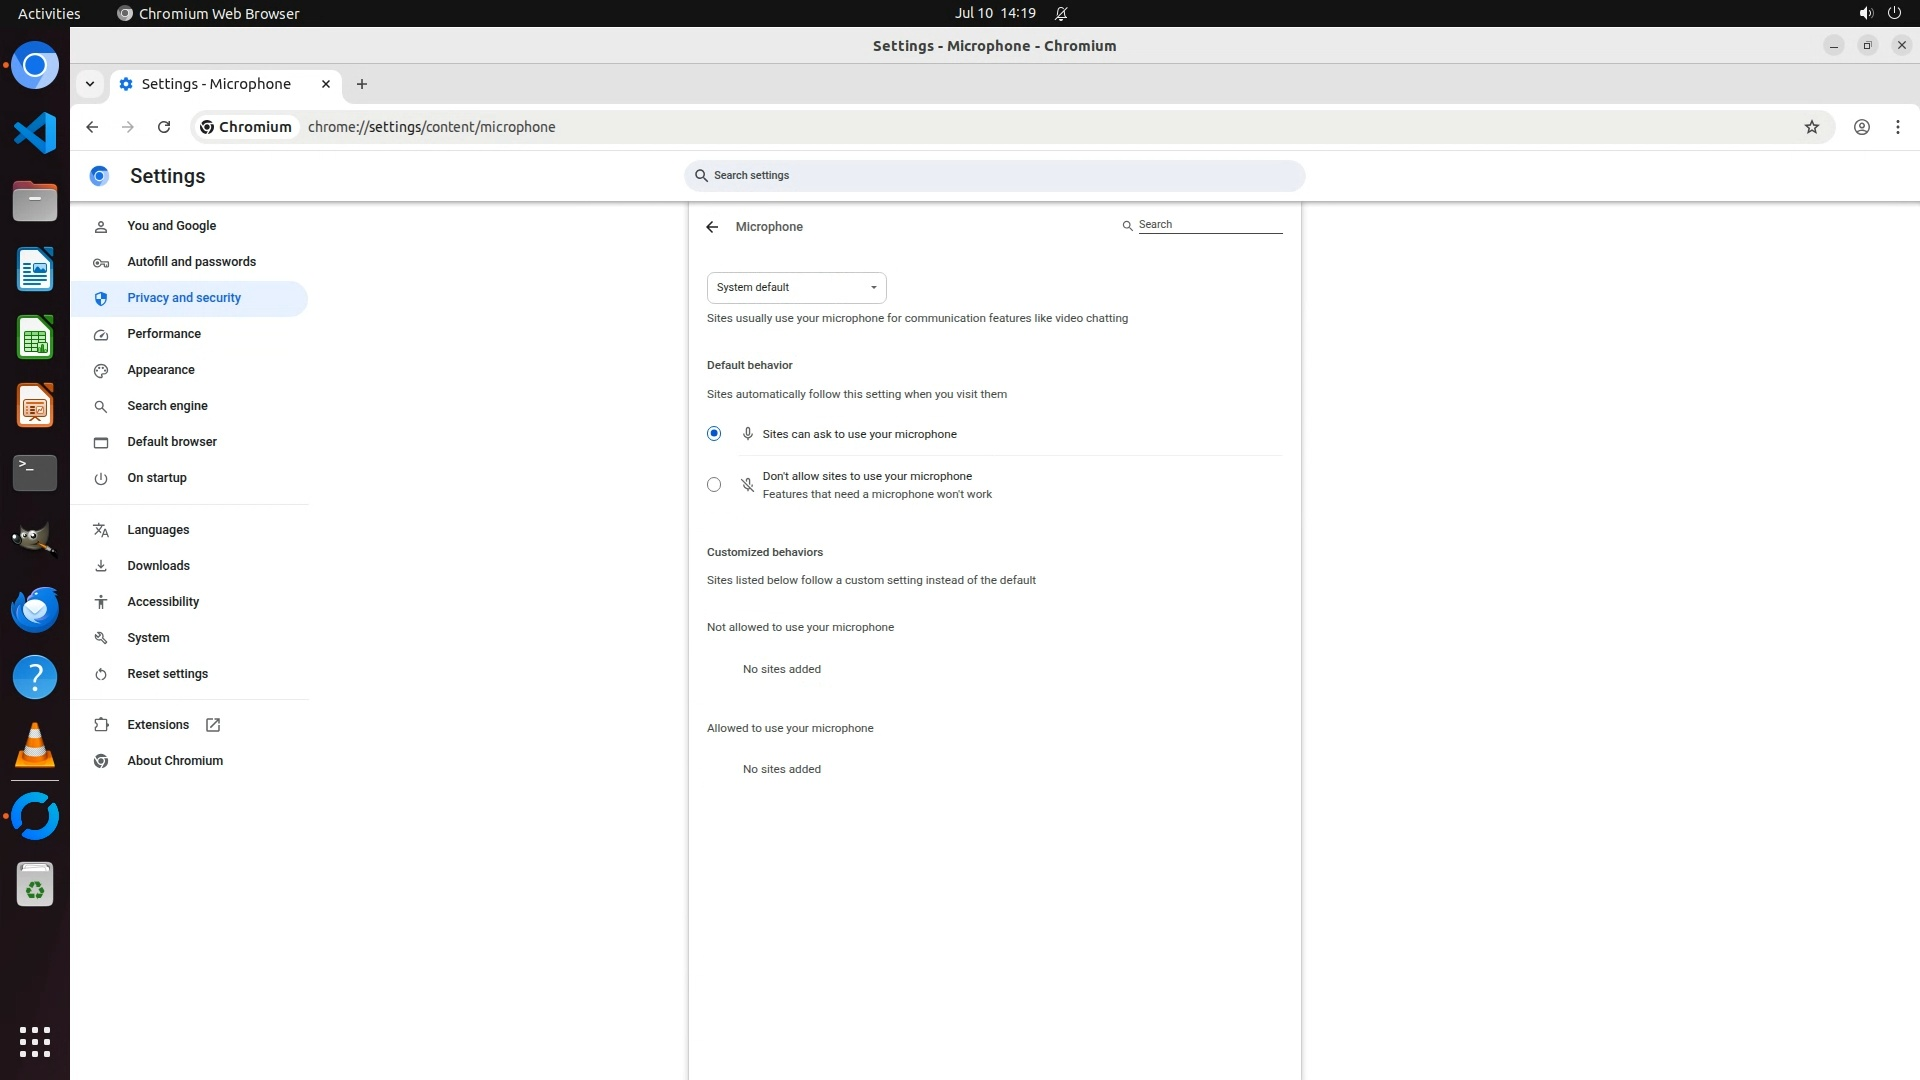Open a new tab with plus icon
Viewport: 1920px width, 1080px height.
pyautogui.click(x=362, y=84)
